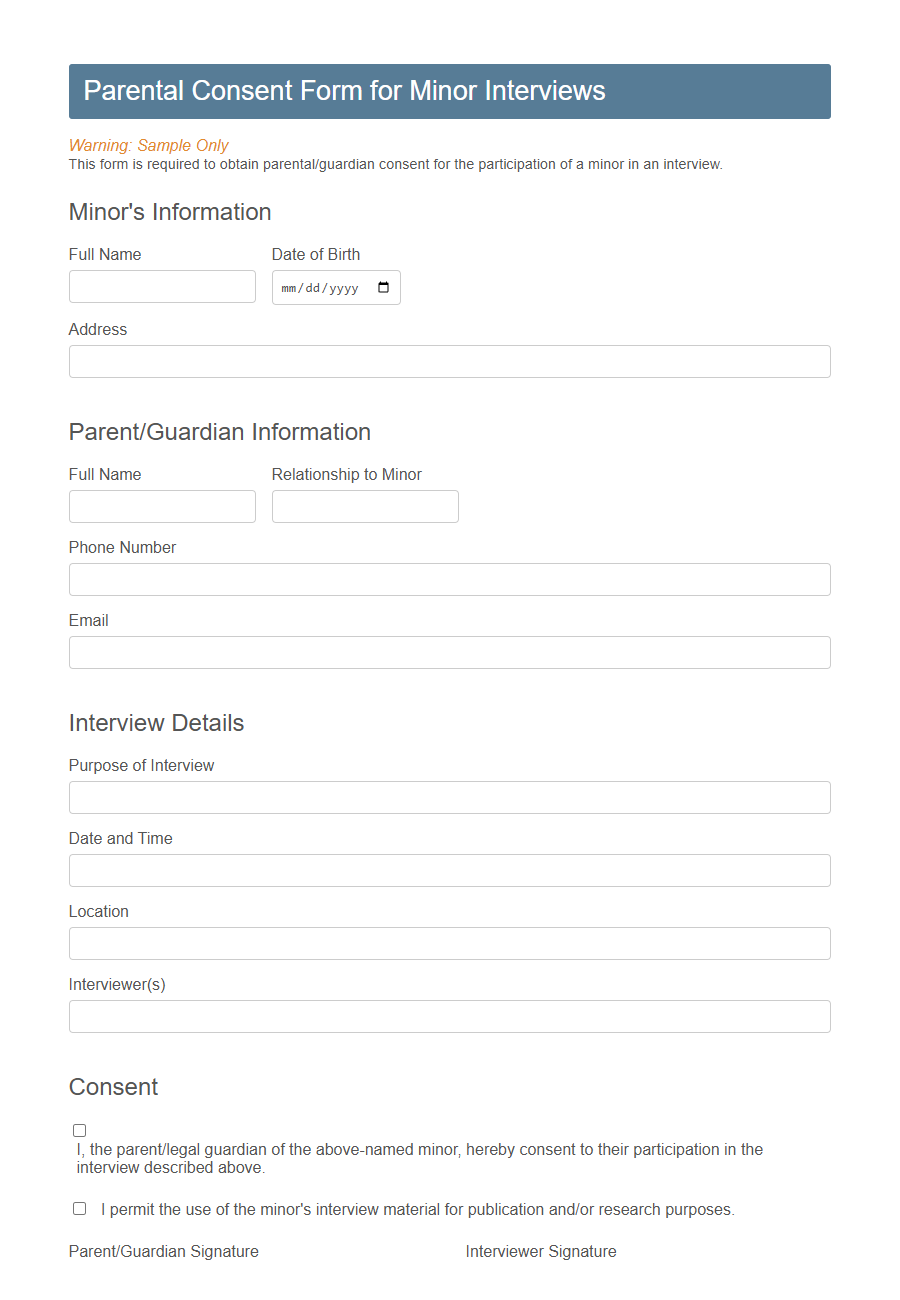Click the Minor's Information heading

pyautogui.click(x=170, y=212)
